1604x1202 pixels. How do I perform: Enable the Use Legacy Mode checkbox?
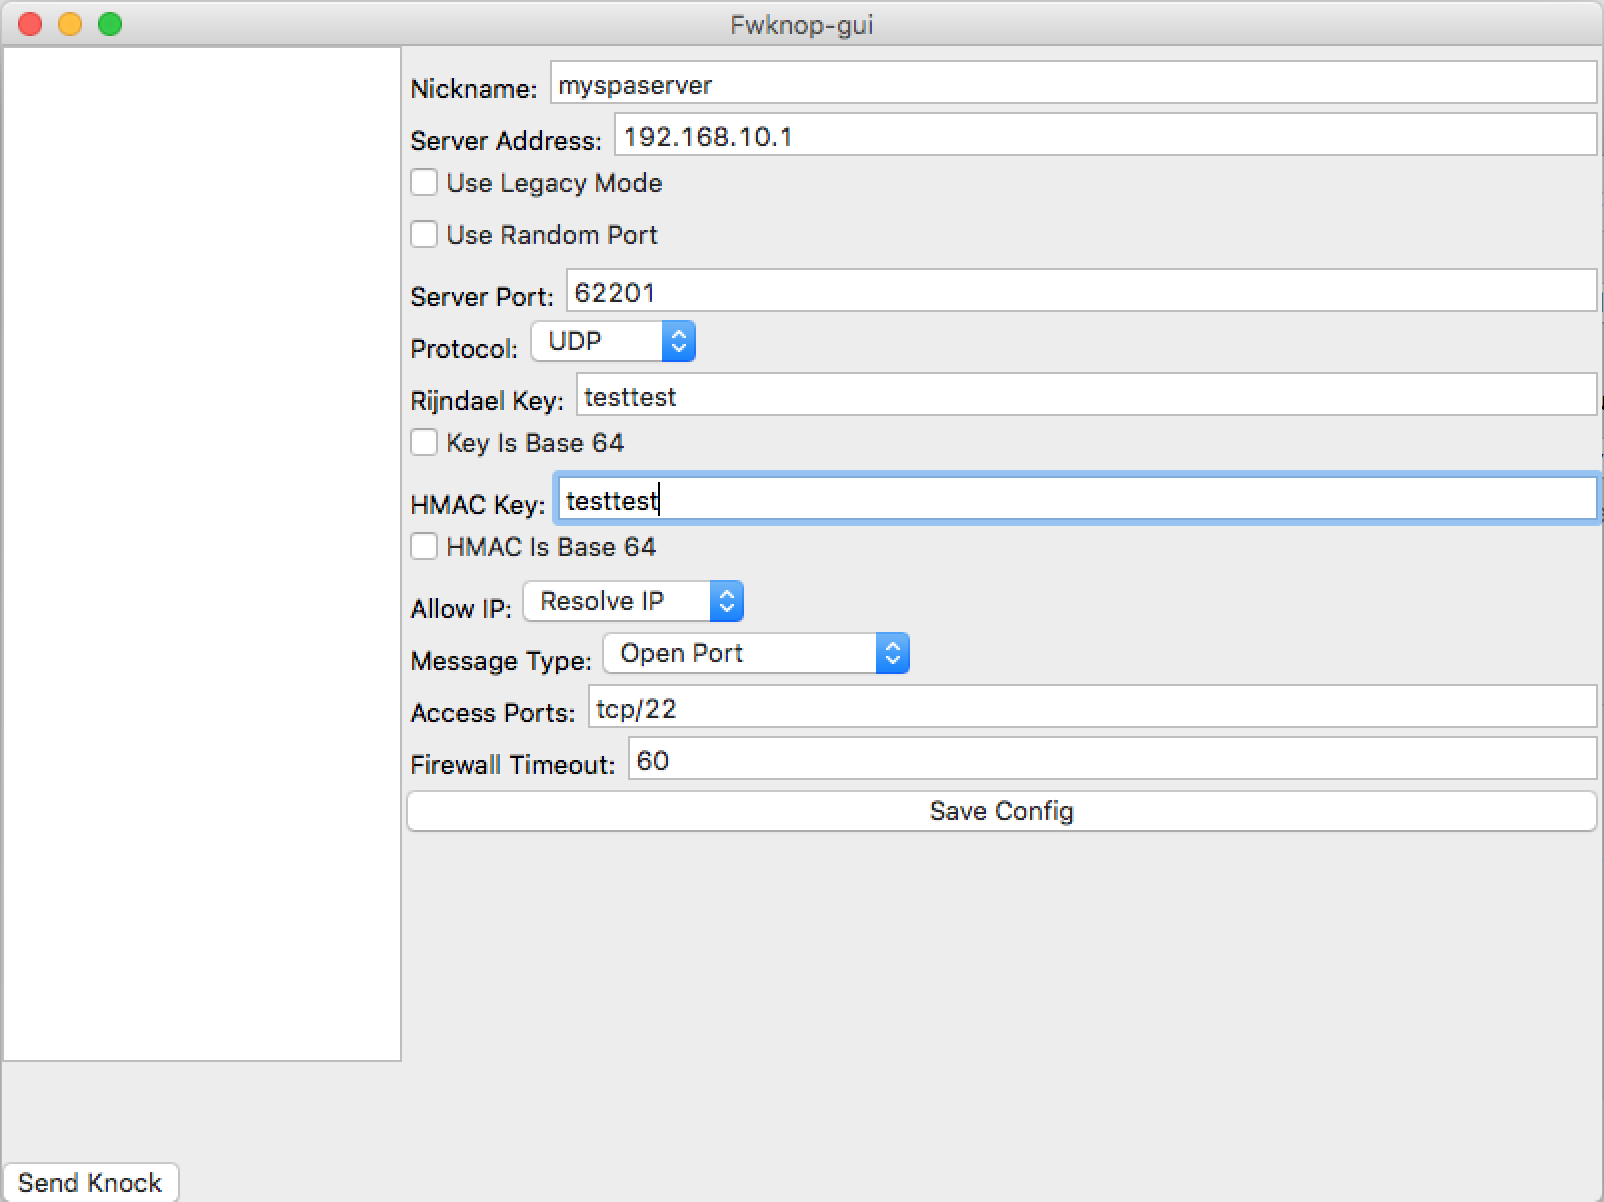(424, 183)
